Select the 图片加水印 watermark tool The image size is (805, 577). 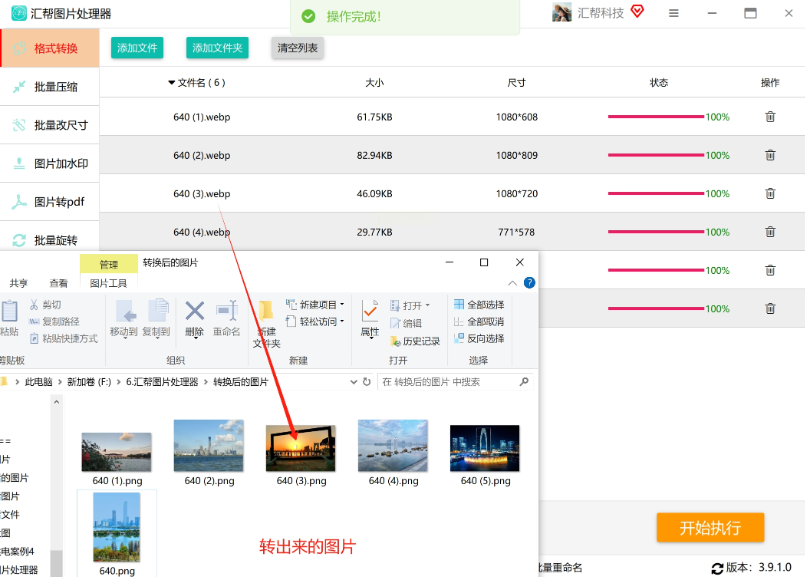click(x=55, y=163)
